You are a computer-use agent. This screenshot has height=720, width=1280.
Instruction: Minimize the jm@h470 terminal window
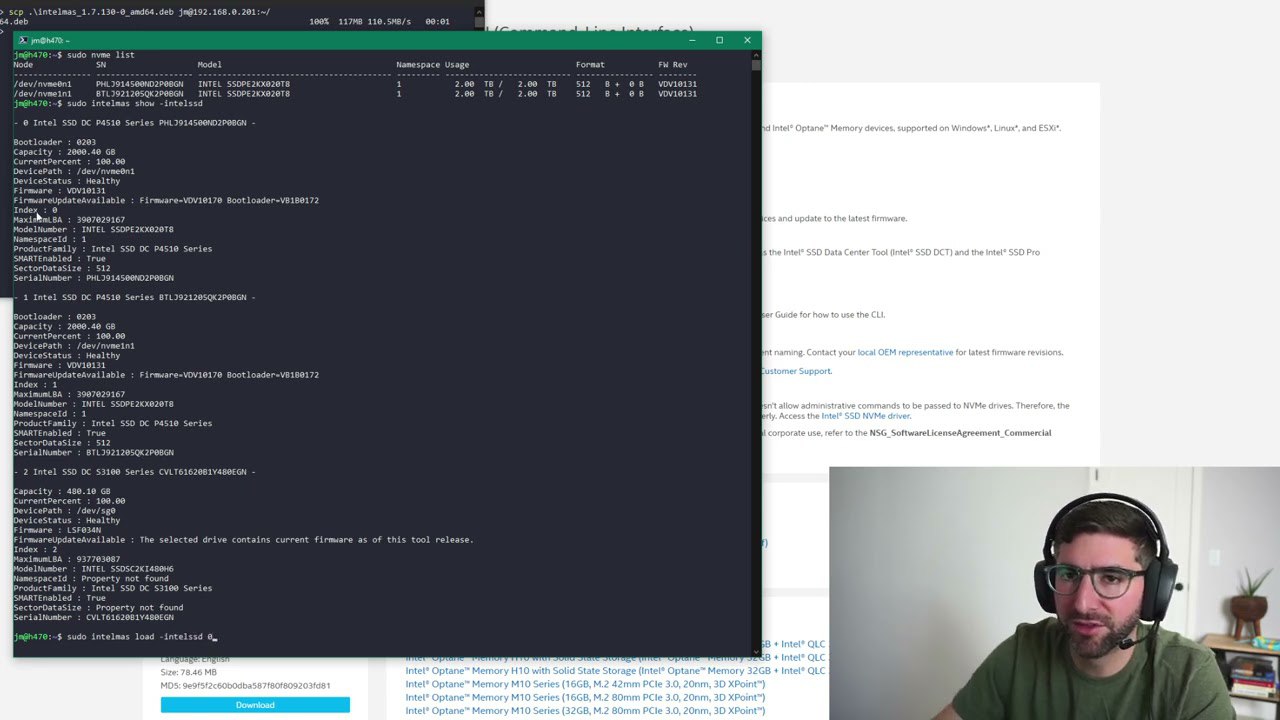click(x=691, y=40)
